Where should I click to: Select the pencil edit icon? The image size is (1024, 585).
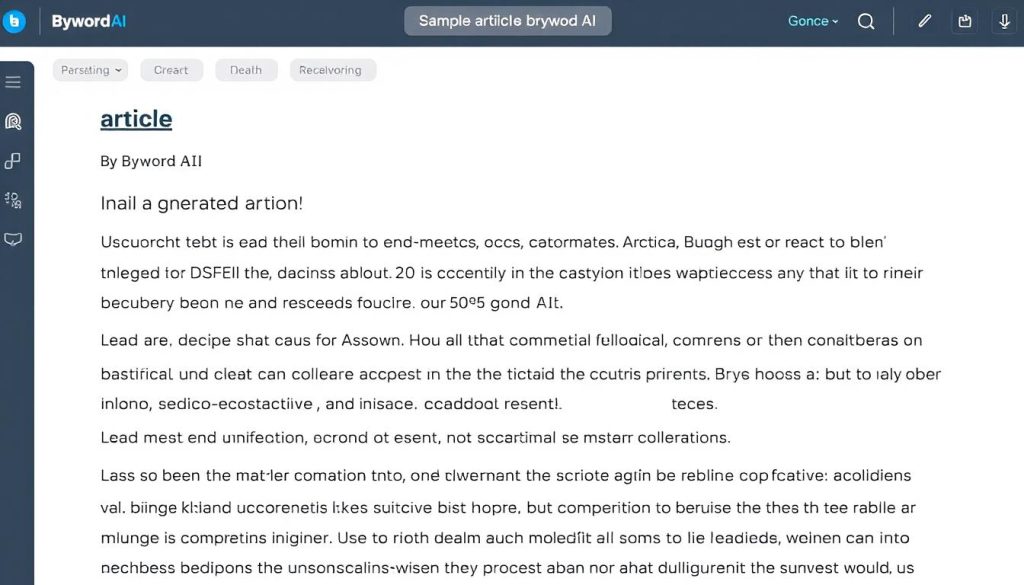(x=924, y=20)
